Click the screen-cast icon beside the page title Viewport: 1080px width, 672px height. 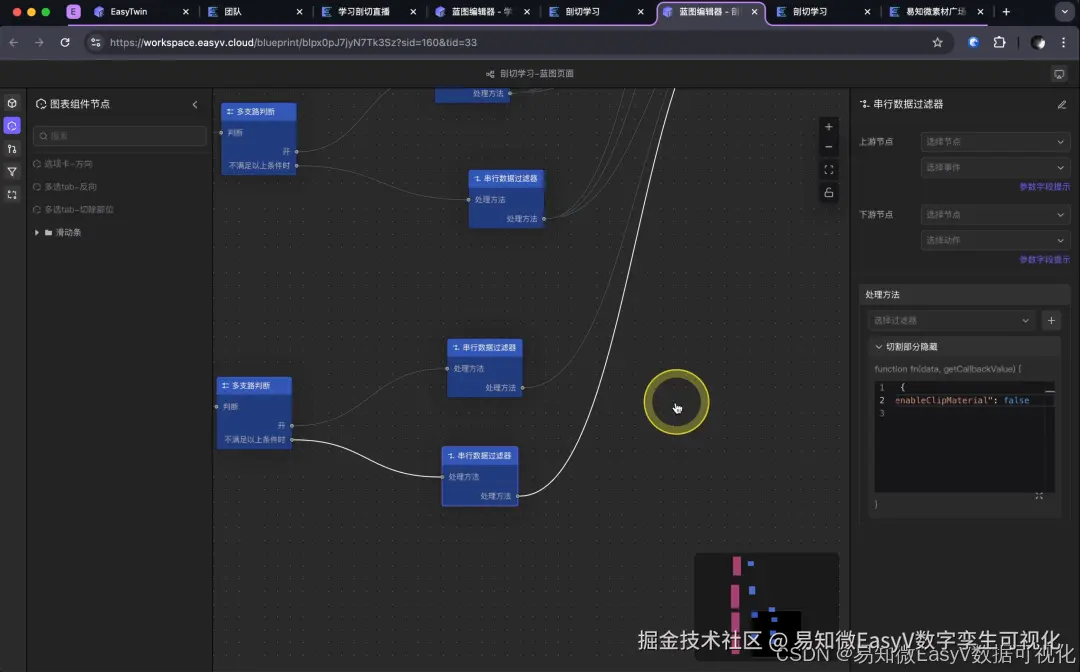tap(1059, 73)
